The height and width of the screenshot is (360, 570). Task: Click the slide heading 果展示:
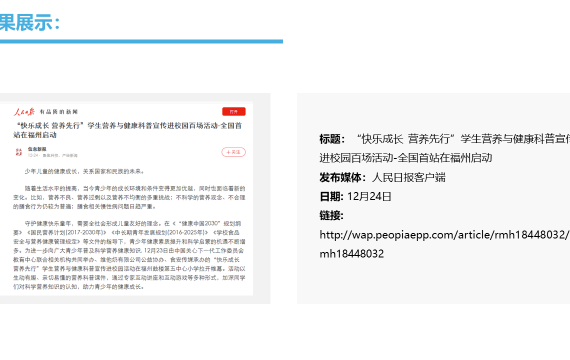pos(30,23)
